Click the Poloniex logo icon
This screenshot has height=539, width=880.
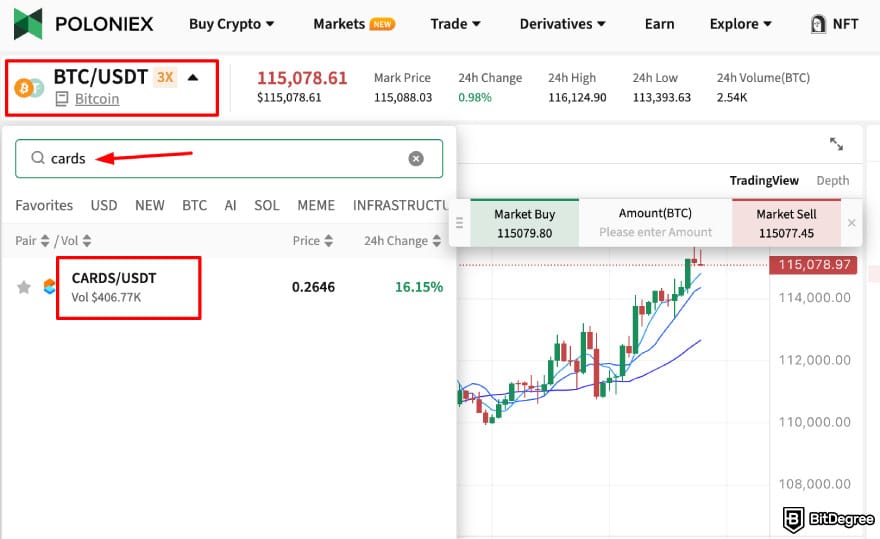(x=28, y=24)
